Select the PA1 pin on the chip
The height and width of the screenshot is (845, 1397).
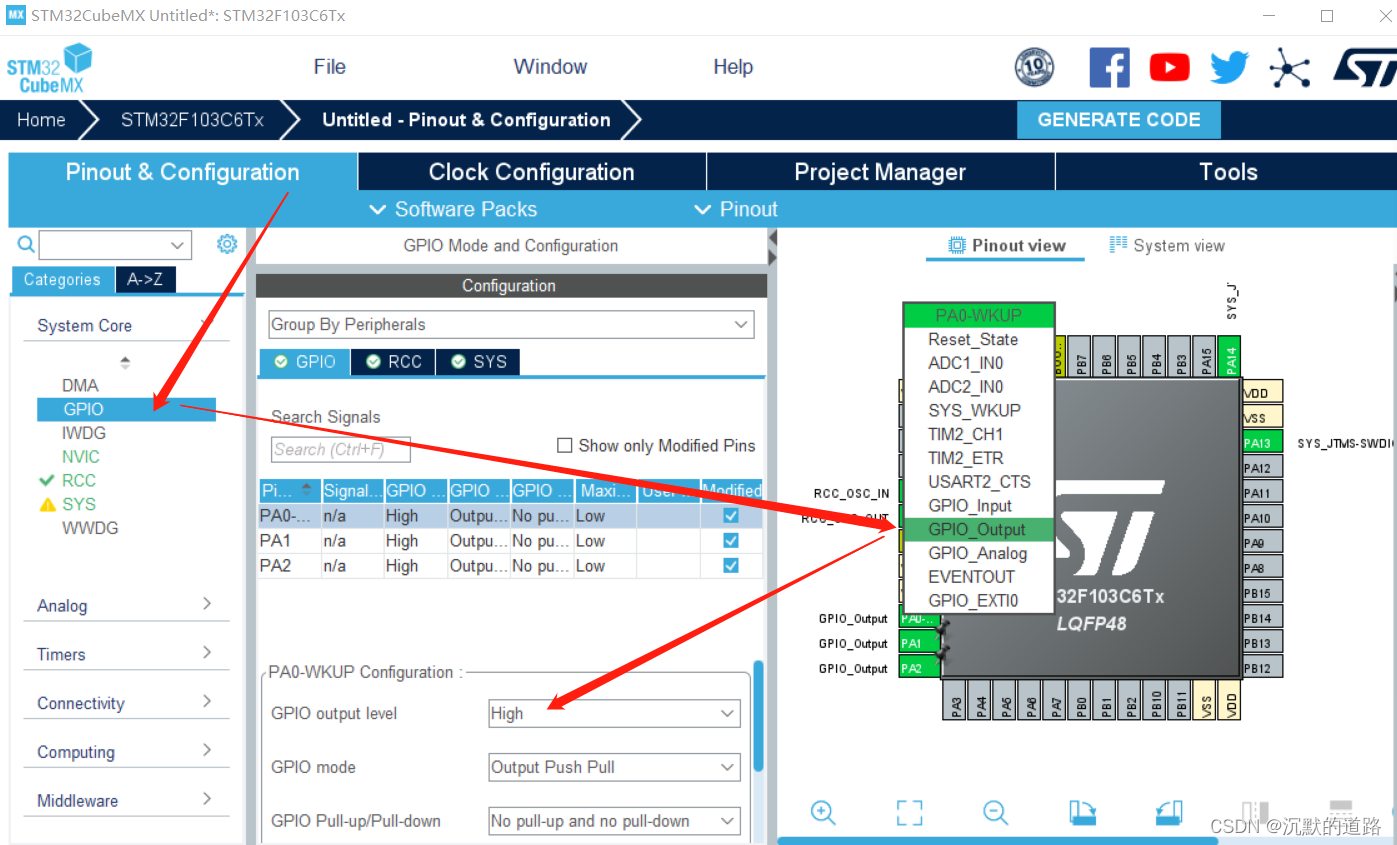point(920,643)
